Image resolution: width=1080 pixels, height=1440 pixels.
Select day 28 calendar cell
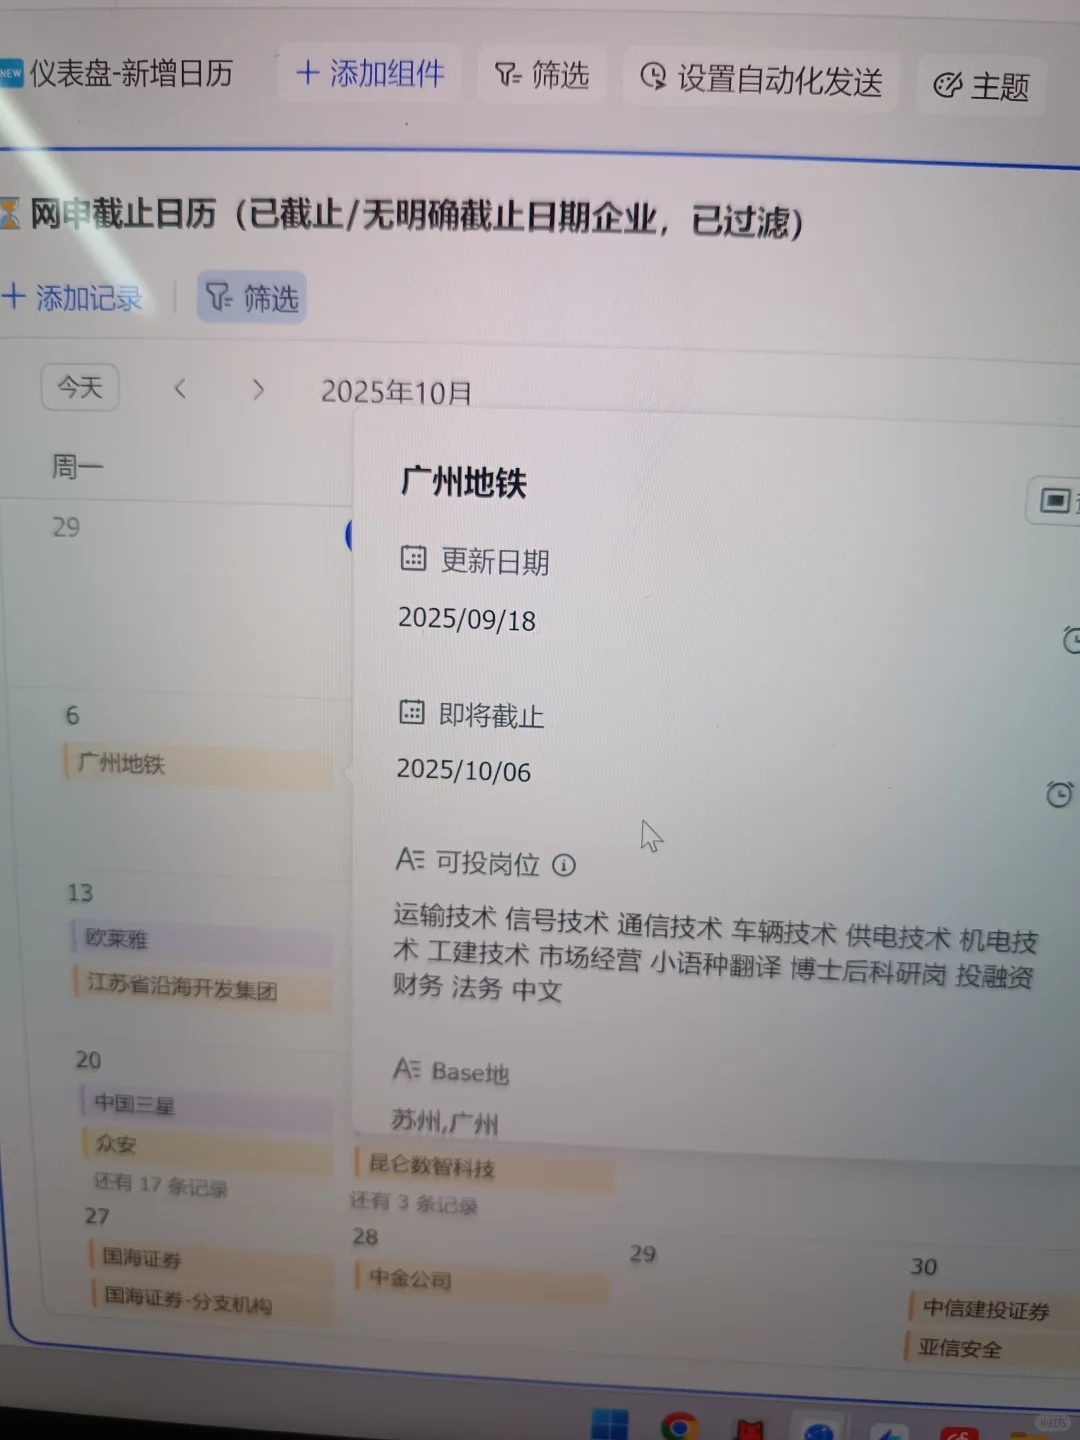pyautogui.click(x=365, y=1237)
